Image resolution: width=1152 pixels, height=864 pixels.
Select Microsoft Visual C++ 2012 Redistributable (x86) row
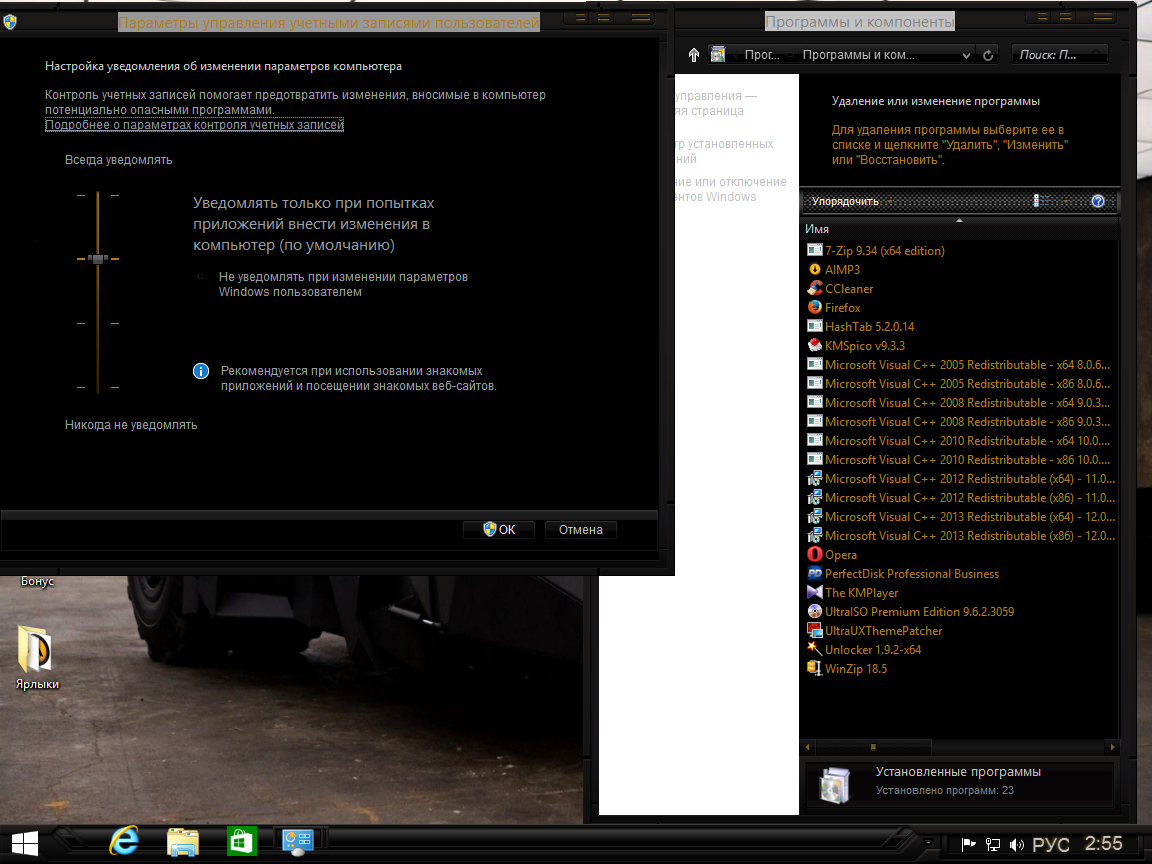pos(961,498)
